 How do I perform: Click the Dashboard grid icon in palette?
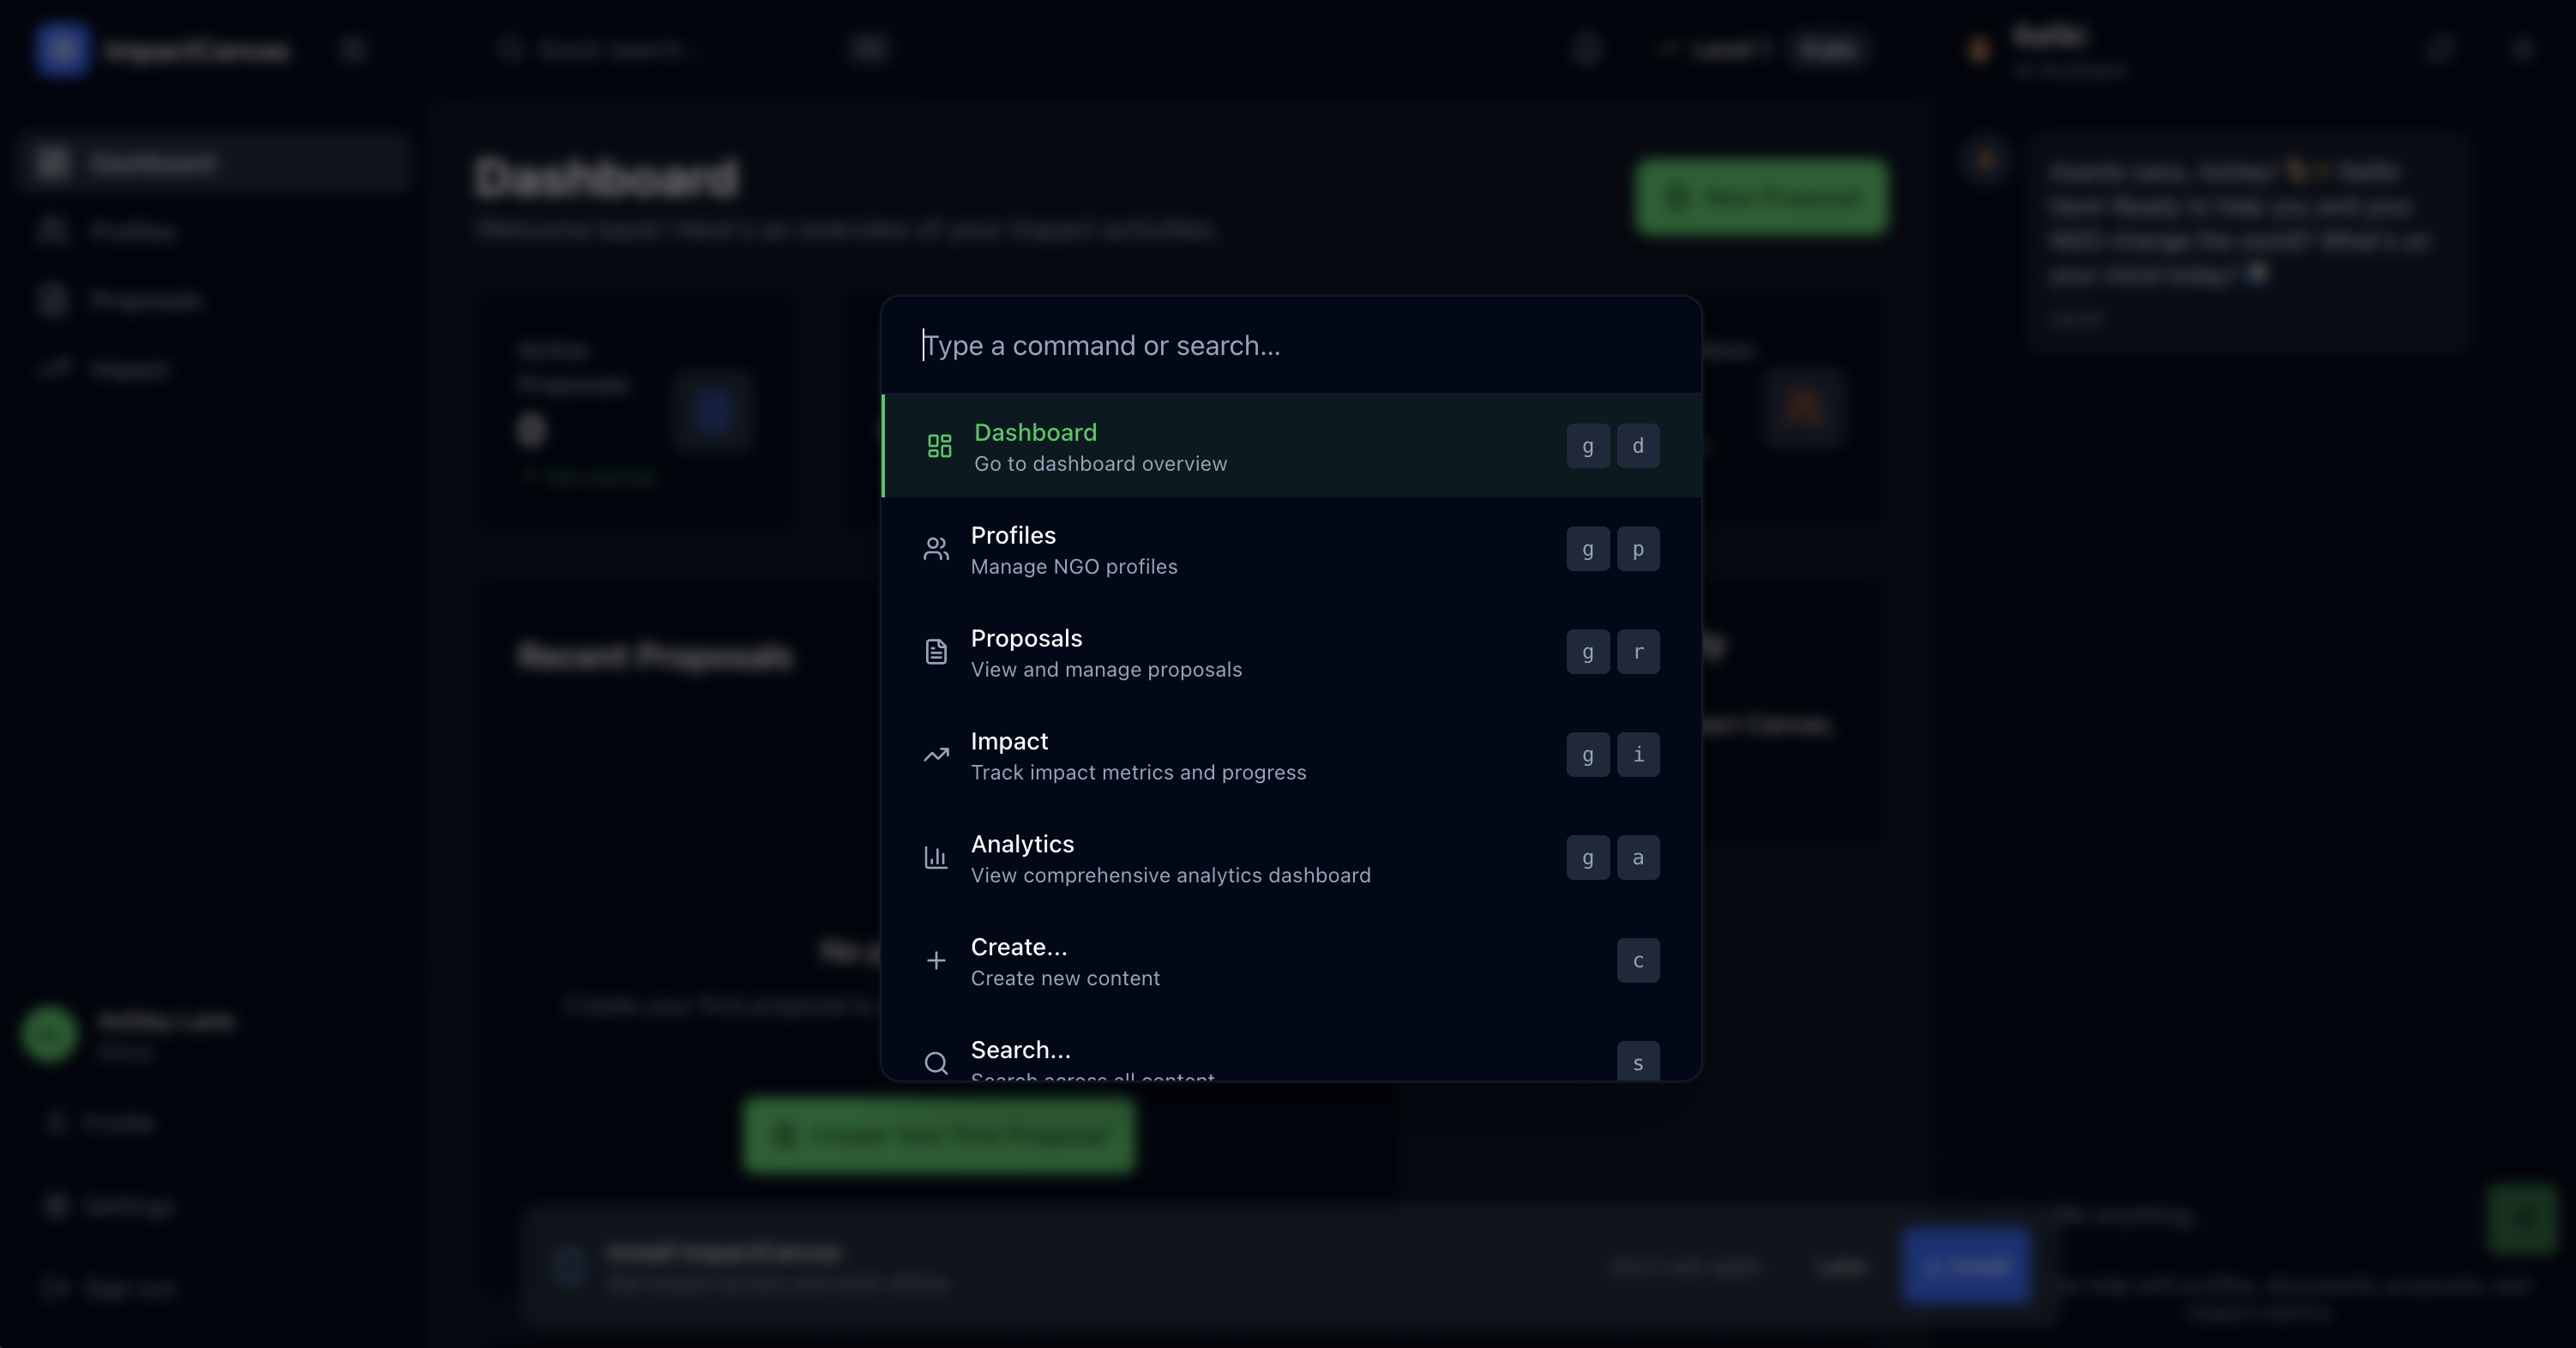pos(939,446)
